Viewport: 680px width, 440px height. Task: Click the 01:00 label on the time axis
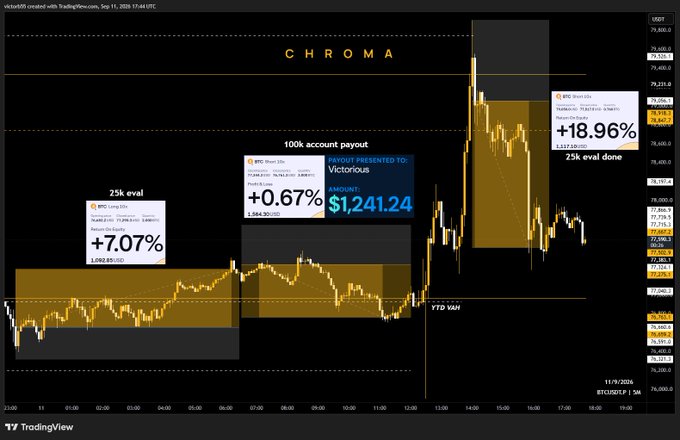click(72, 408)
